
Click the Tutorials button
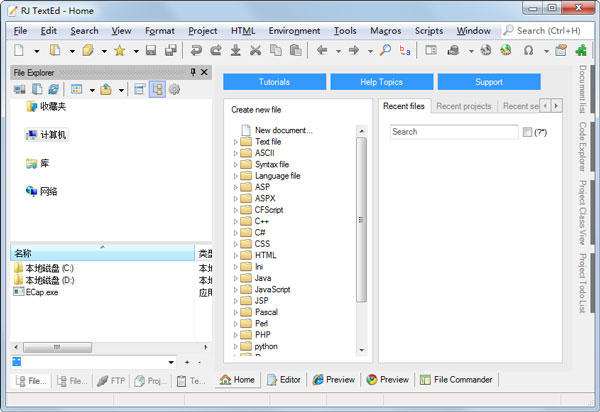point(274,82)
